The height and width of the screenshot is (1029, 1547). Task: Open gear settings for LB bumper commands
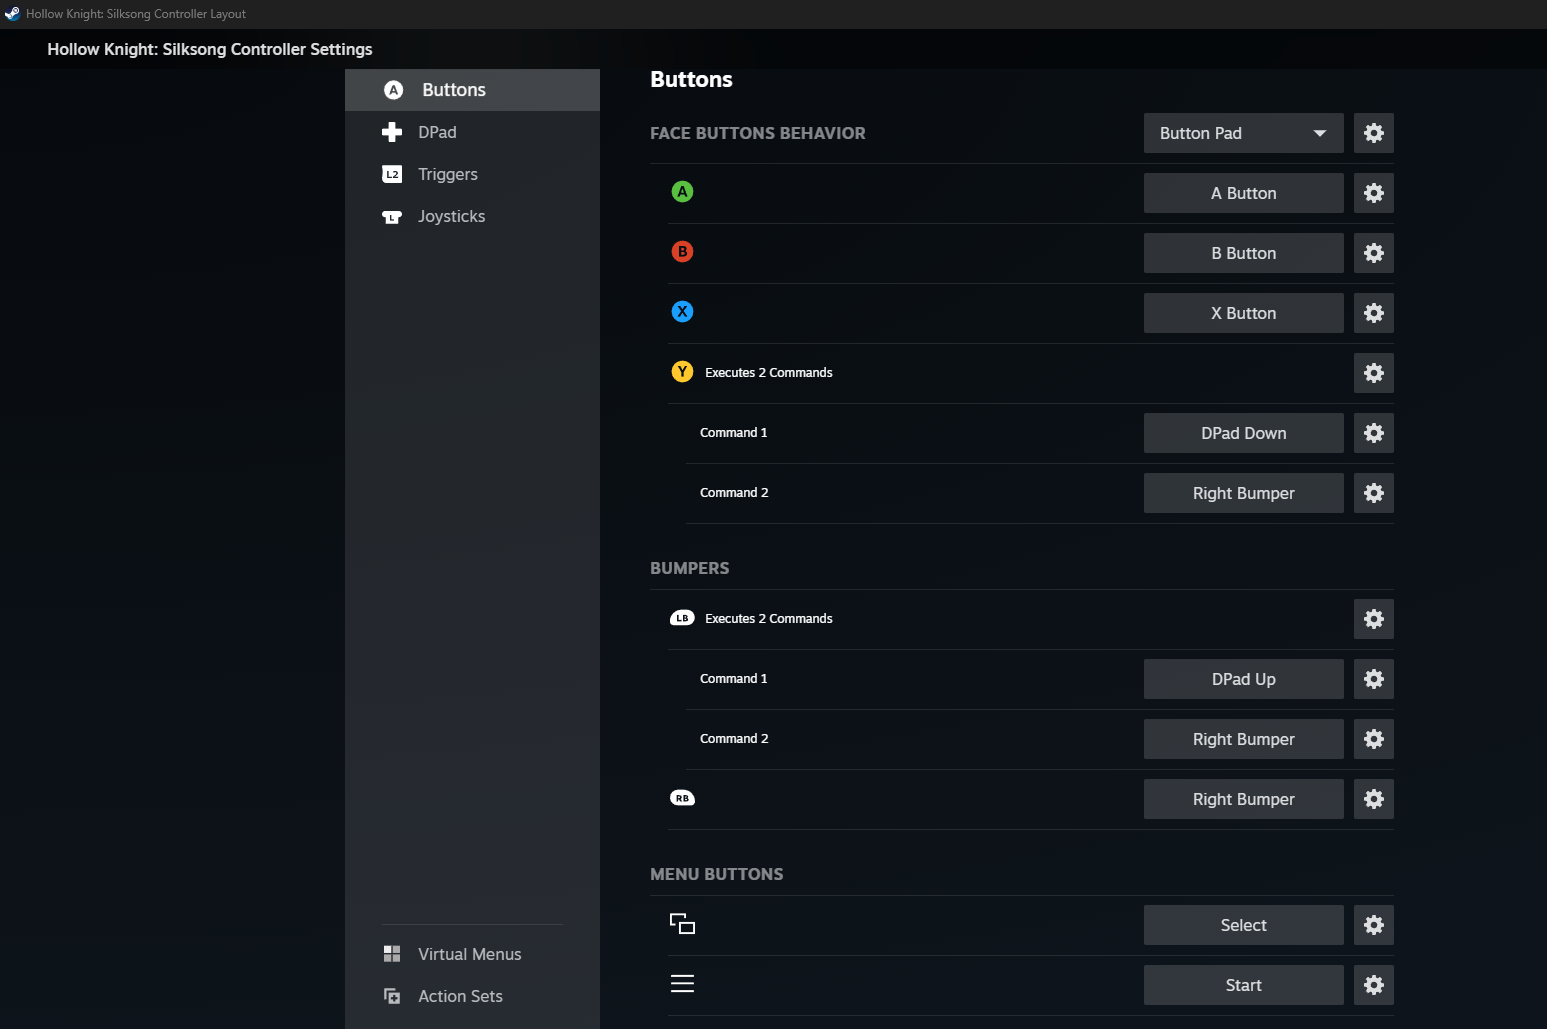pyautogui.click(x=1374, y=619)
